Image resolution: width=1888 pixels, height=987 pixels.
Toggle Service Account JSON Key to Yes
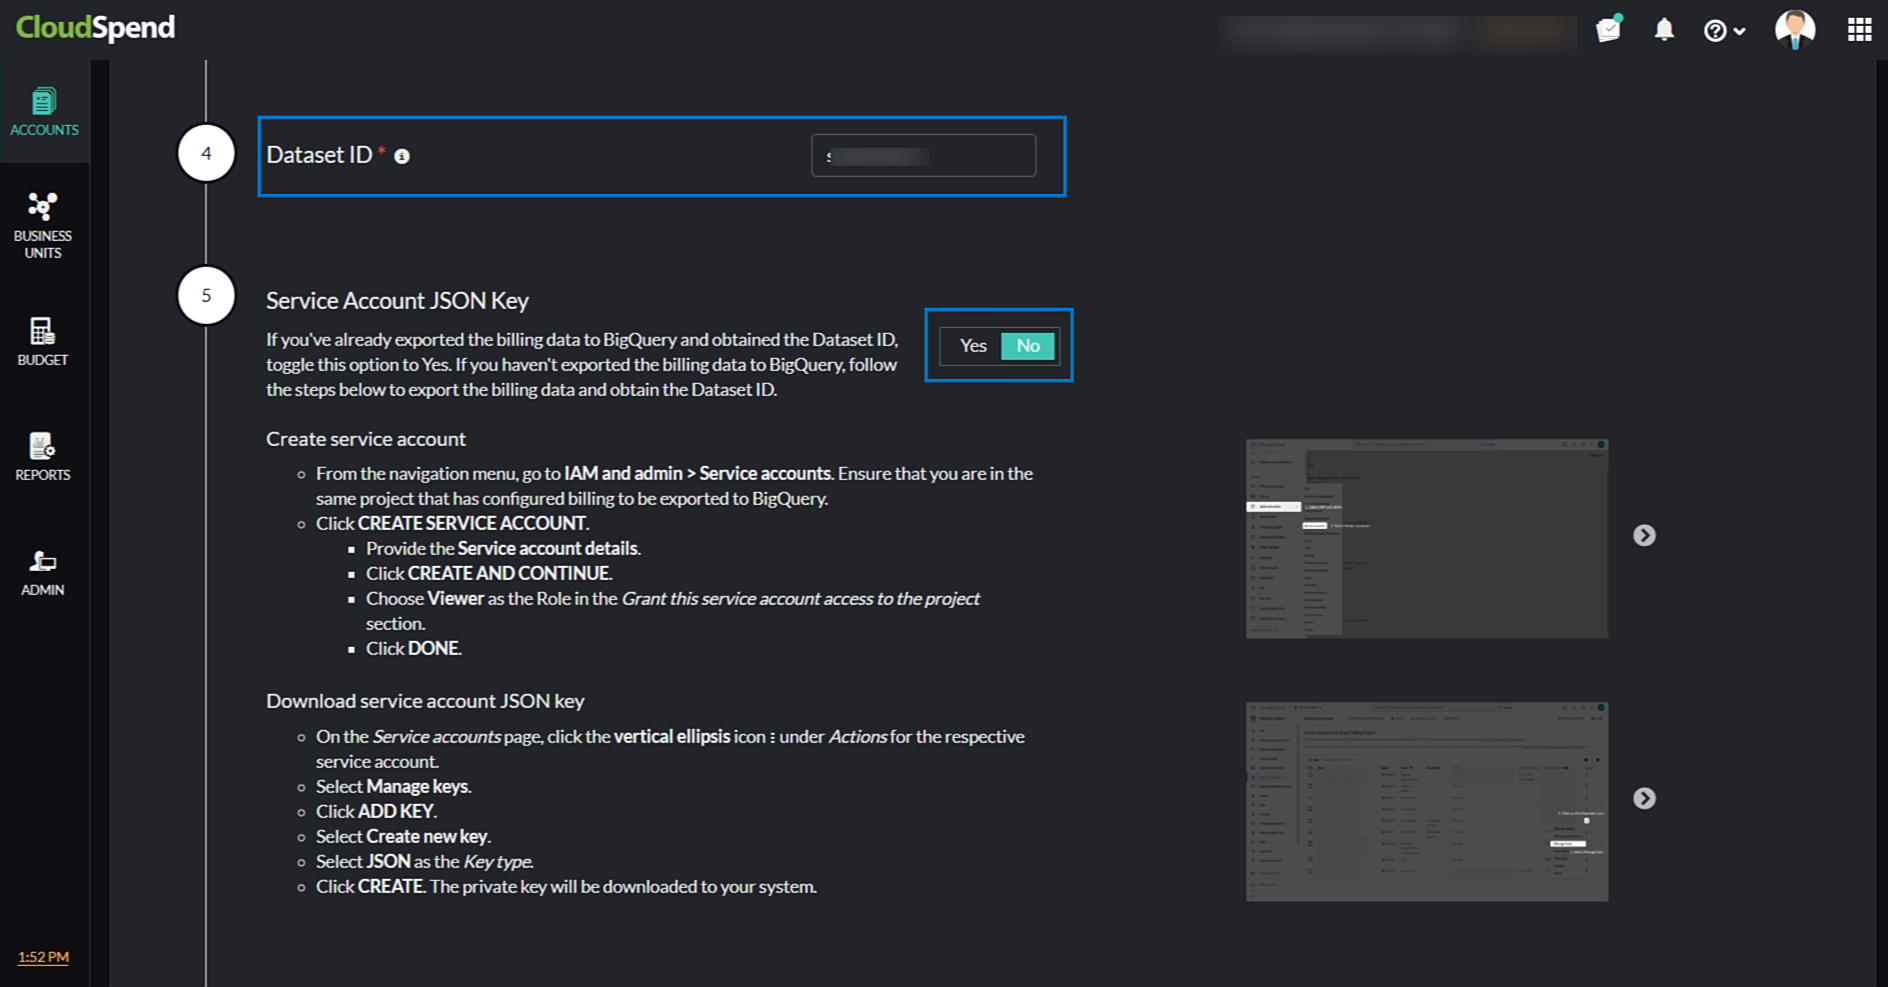(x=972, y=345)
